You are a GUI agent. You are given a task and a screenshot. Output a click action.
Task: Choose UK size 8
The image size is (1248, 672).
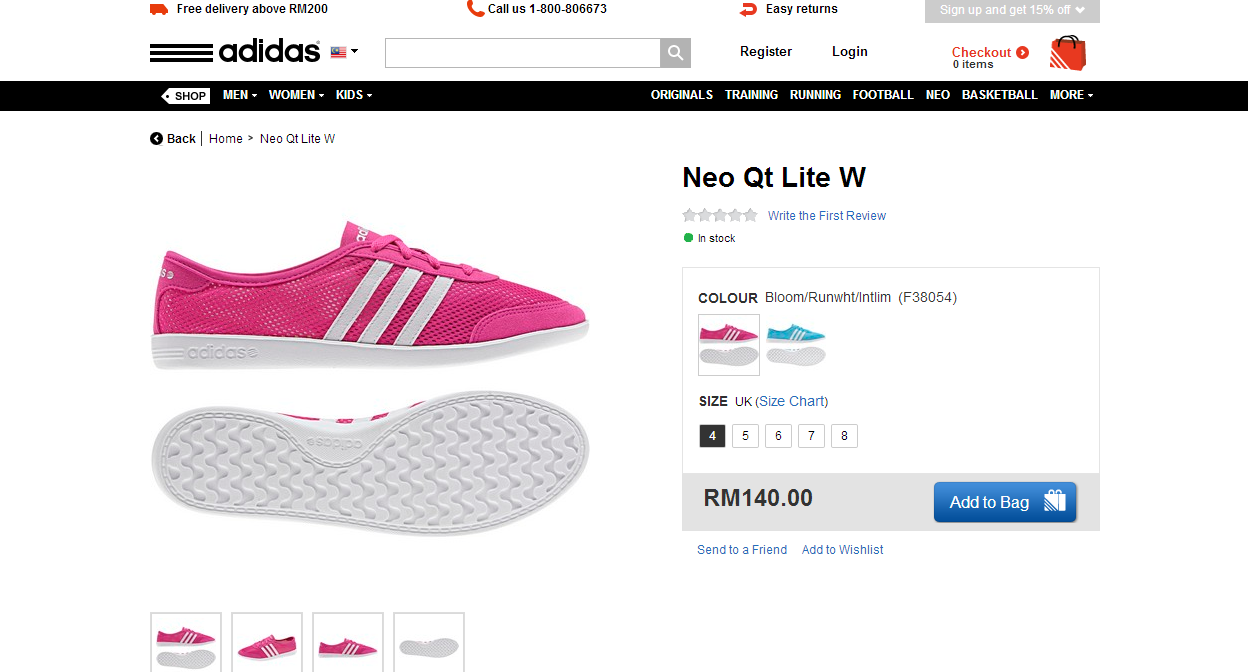point(844,436)
